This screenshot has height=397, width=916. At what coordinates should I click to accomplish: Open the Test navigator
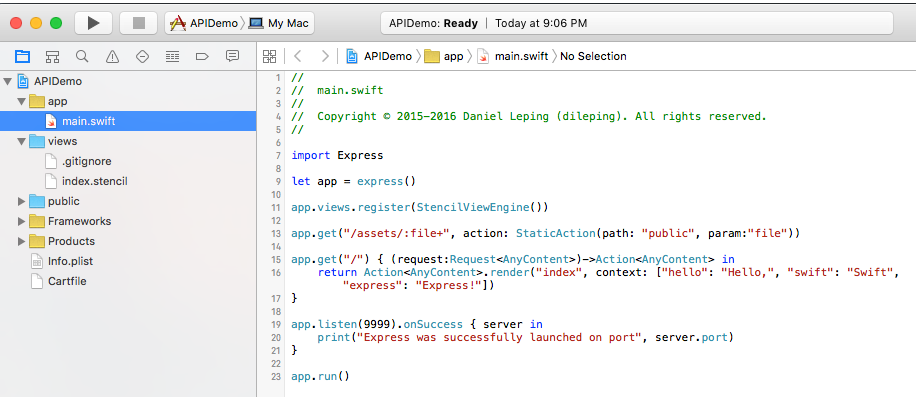[x=142, y=57]
